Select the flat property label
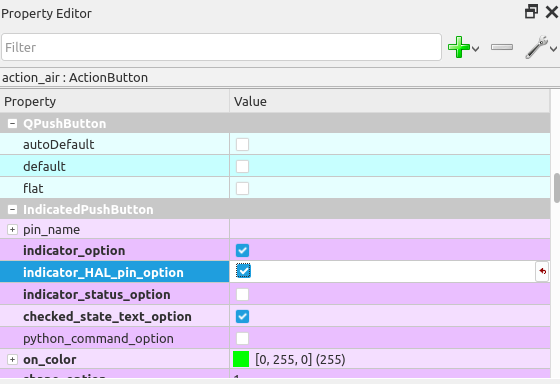 pyautogui.click(x=33, y=189)
